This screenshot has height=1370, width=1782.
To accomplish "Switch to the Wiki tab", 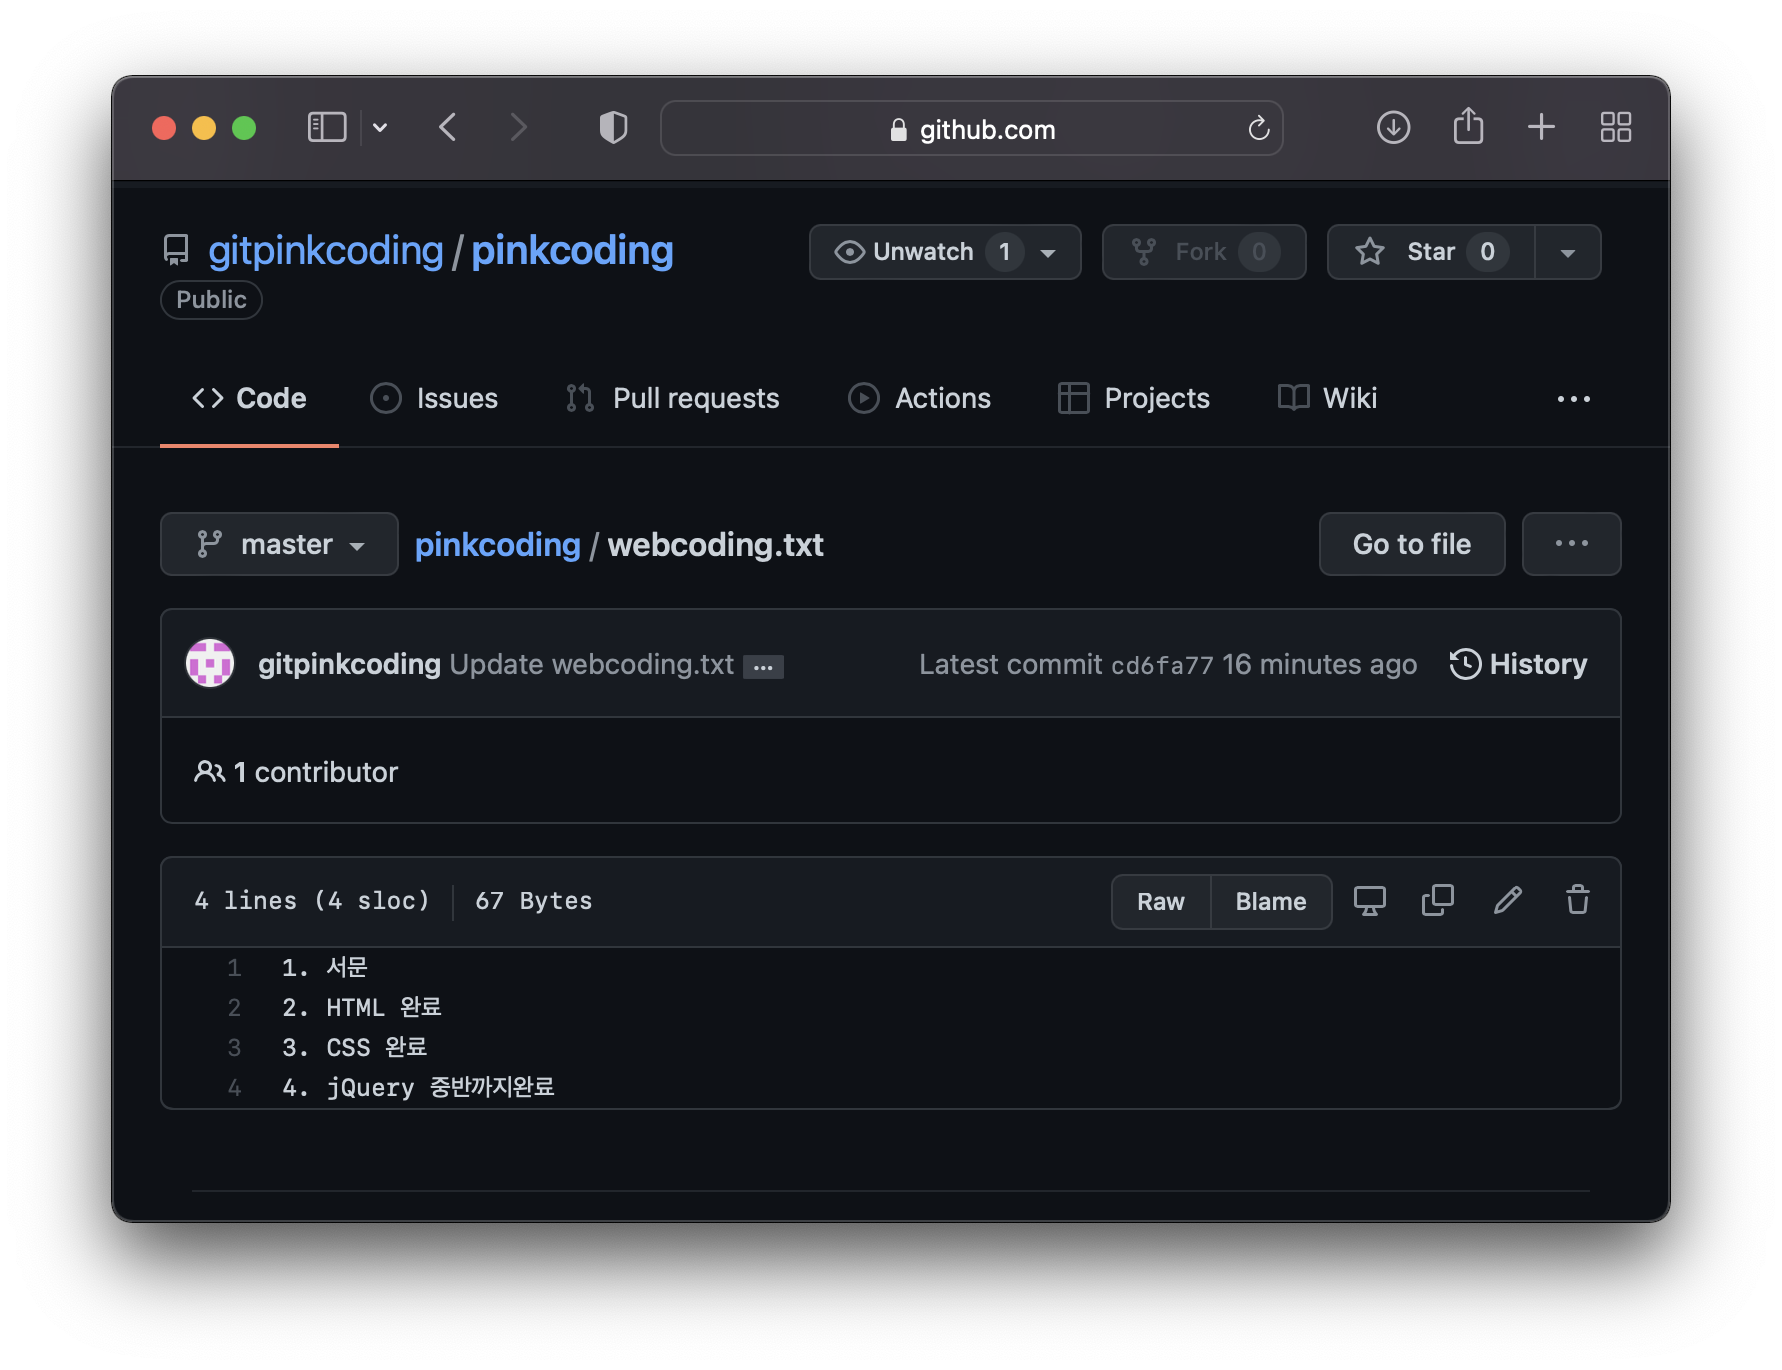I will pyautogui.click(x=1327, y=398).
